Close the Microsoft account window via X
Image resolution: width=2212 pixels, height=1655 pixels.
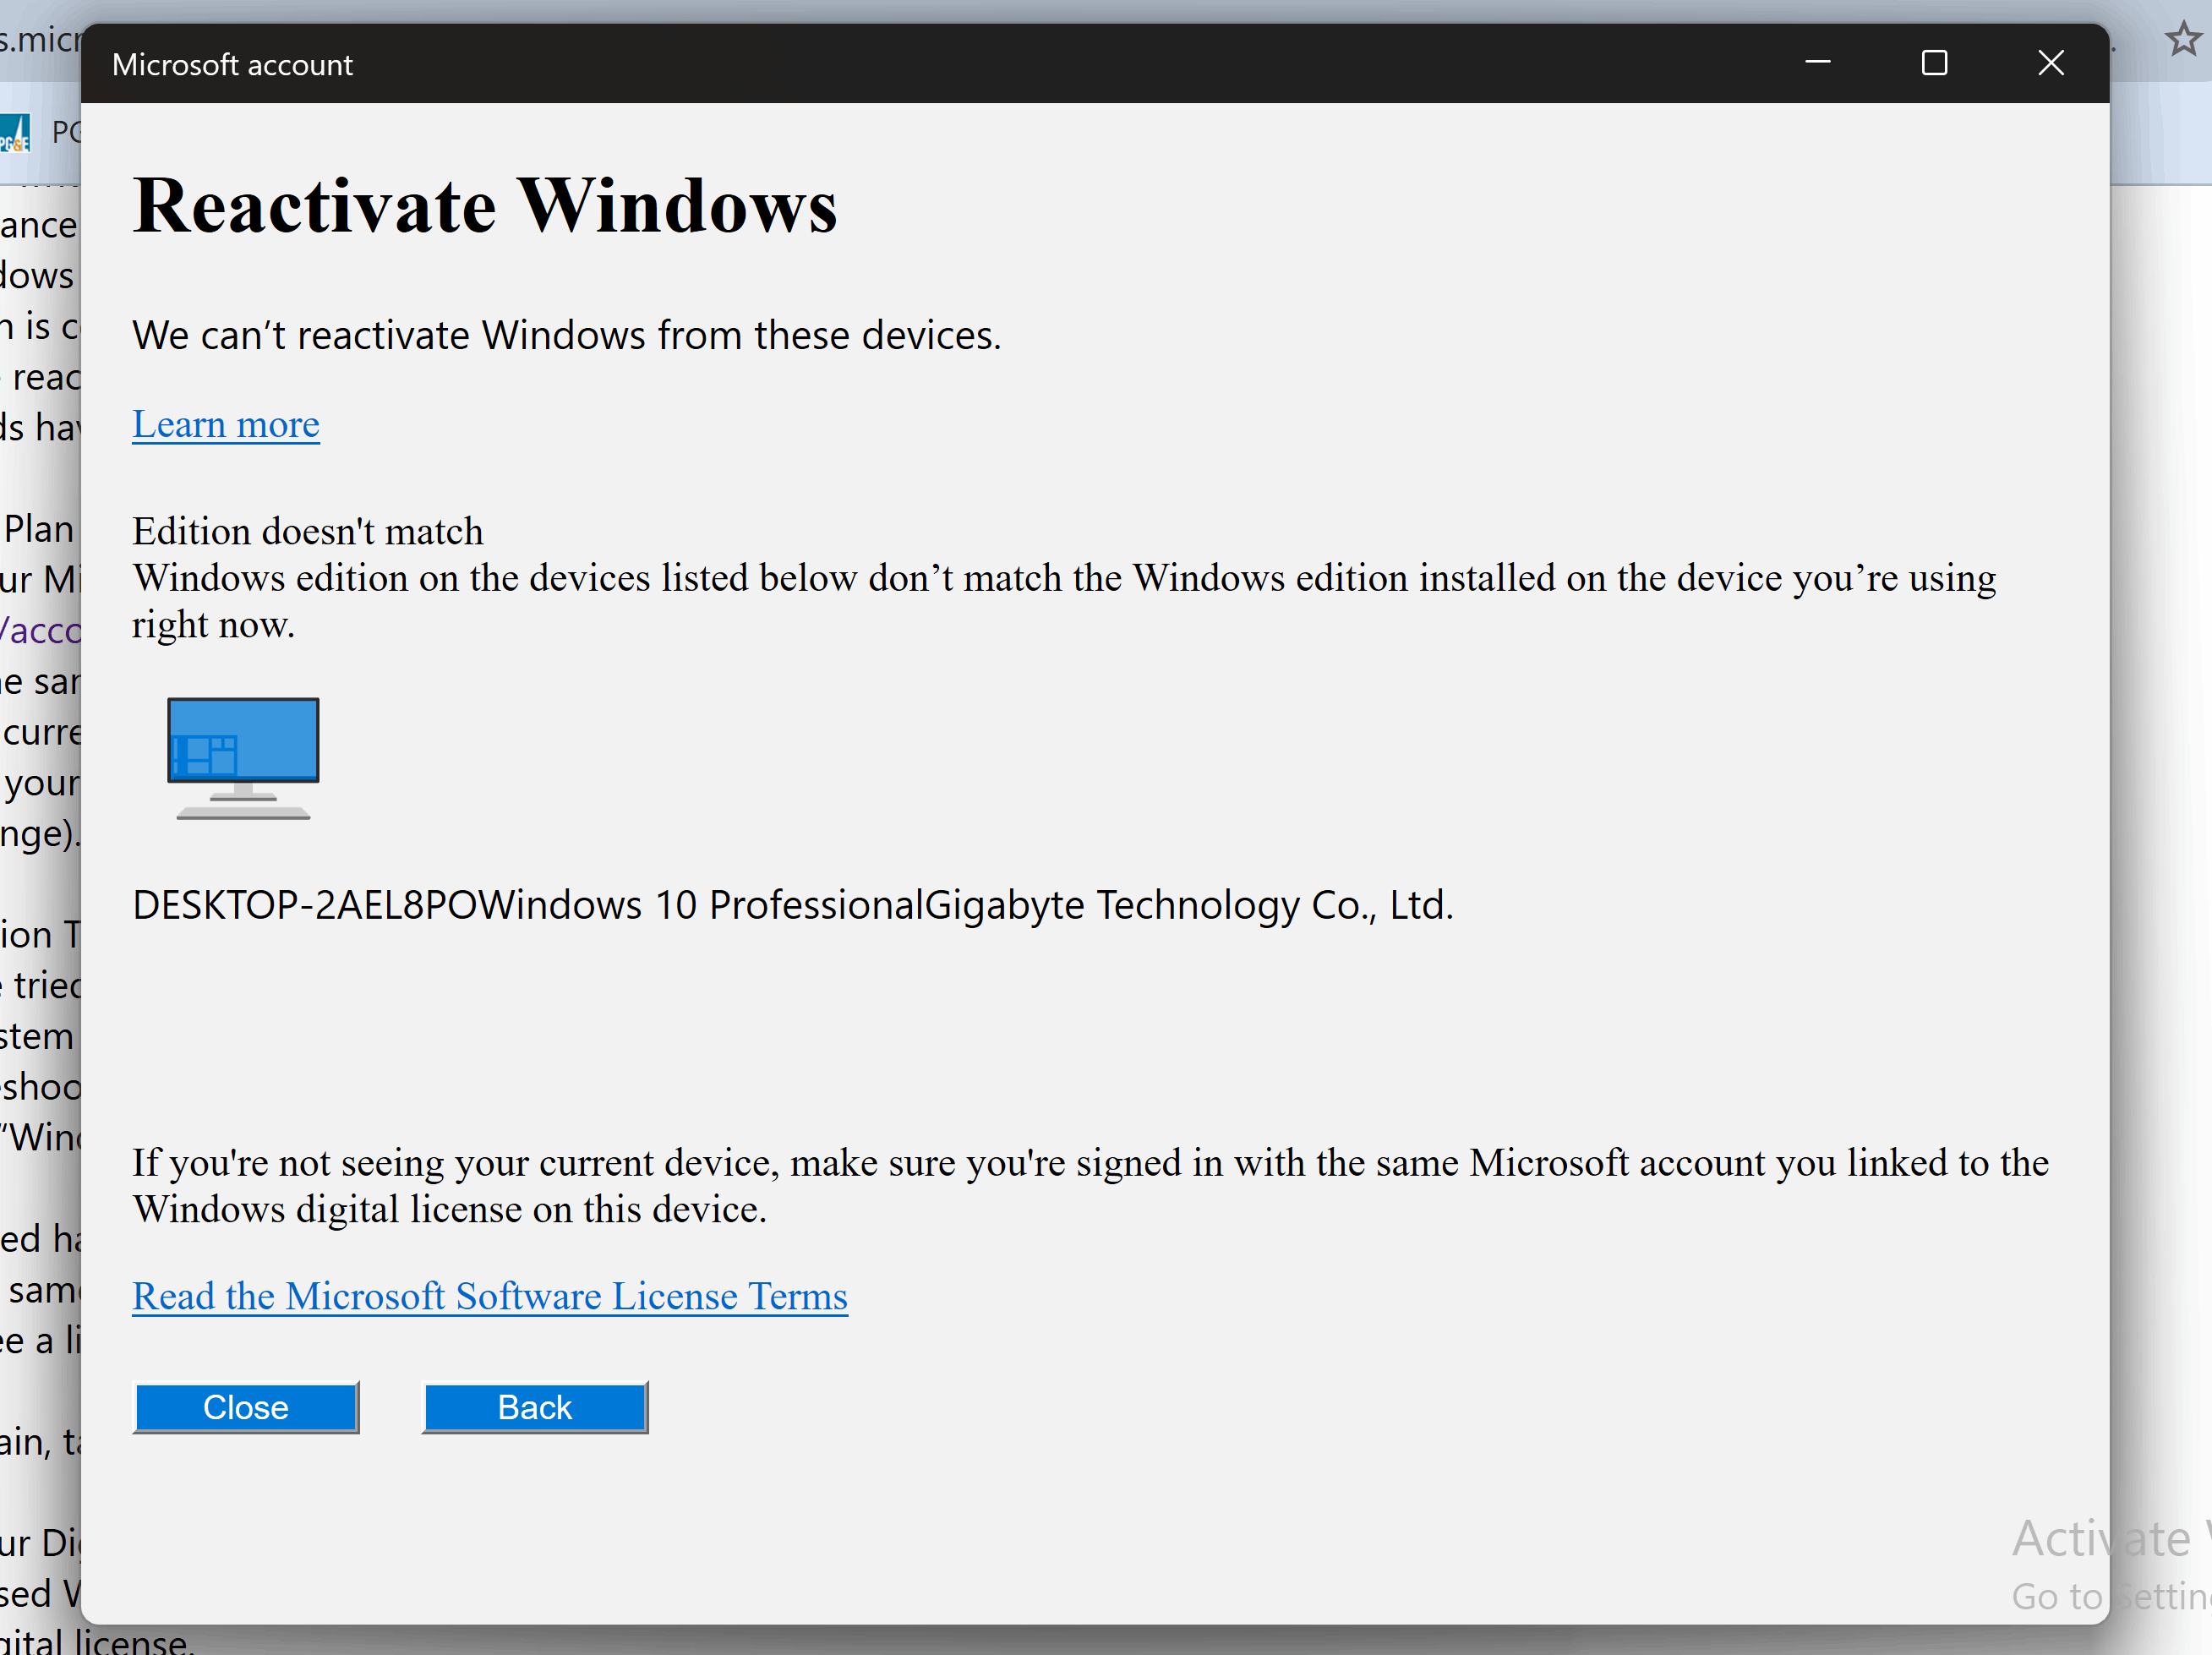[x=2051, y=63]
